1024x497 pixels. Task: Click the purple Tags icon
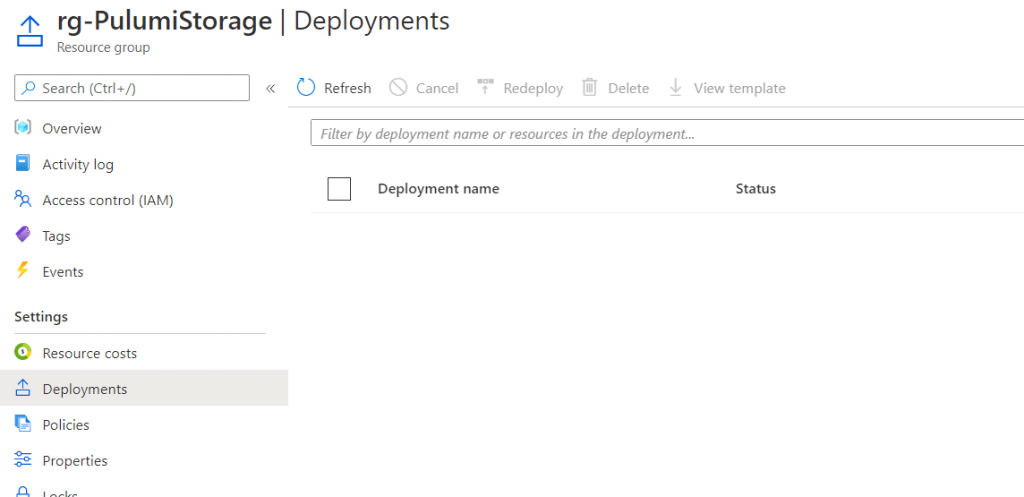point(23,234)
